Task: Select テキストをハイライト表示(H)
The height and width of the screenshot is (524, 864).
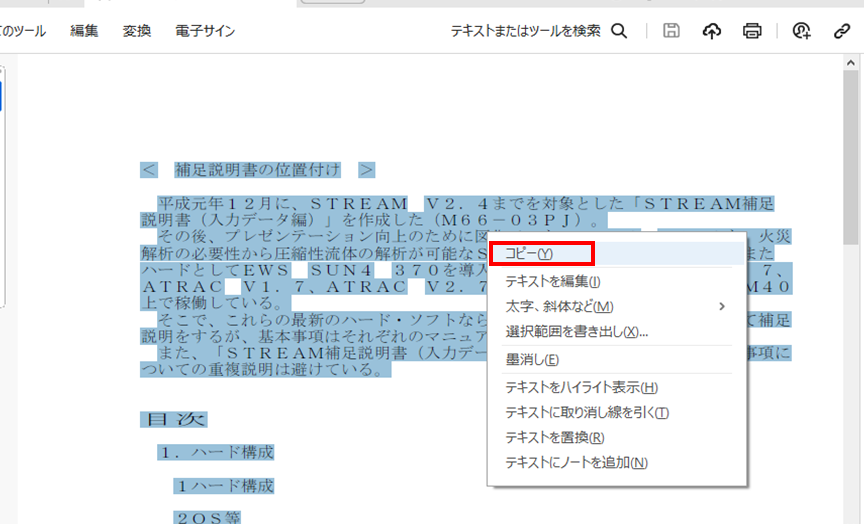Action: pos(617,387)
